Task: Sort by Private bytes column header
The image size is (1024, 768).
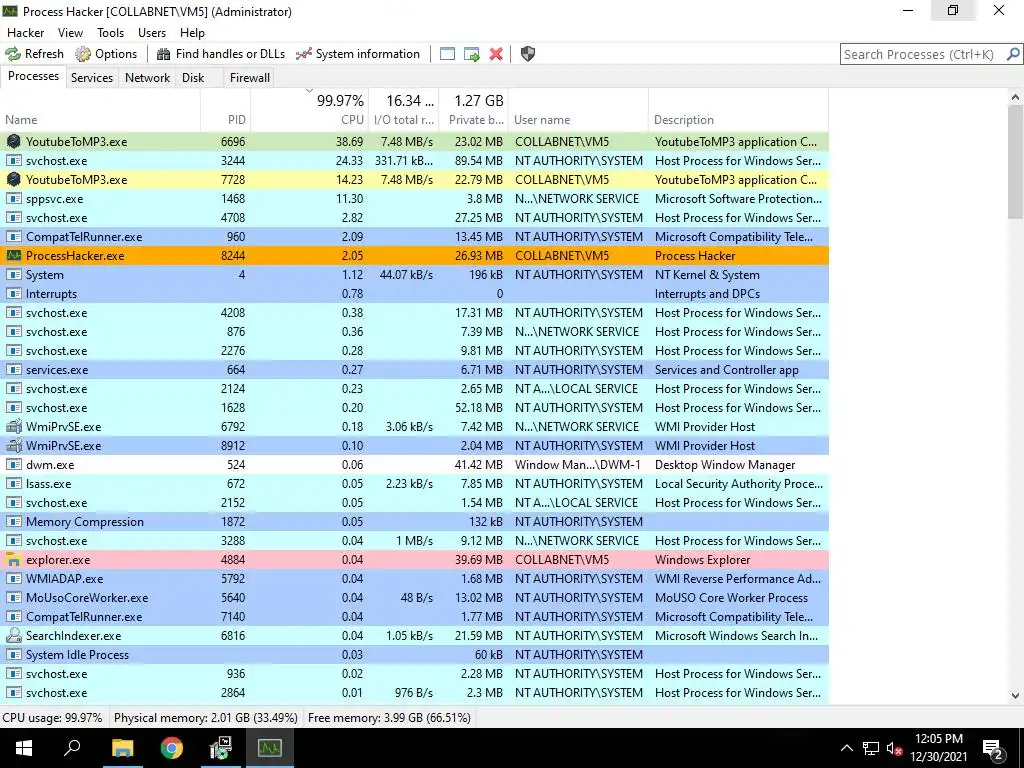Action: 473,110
